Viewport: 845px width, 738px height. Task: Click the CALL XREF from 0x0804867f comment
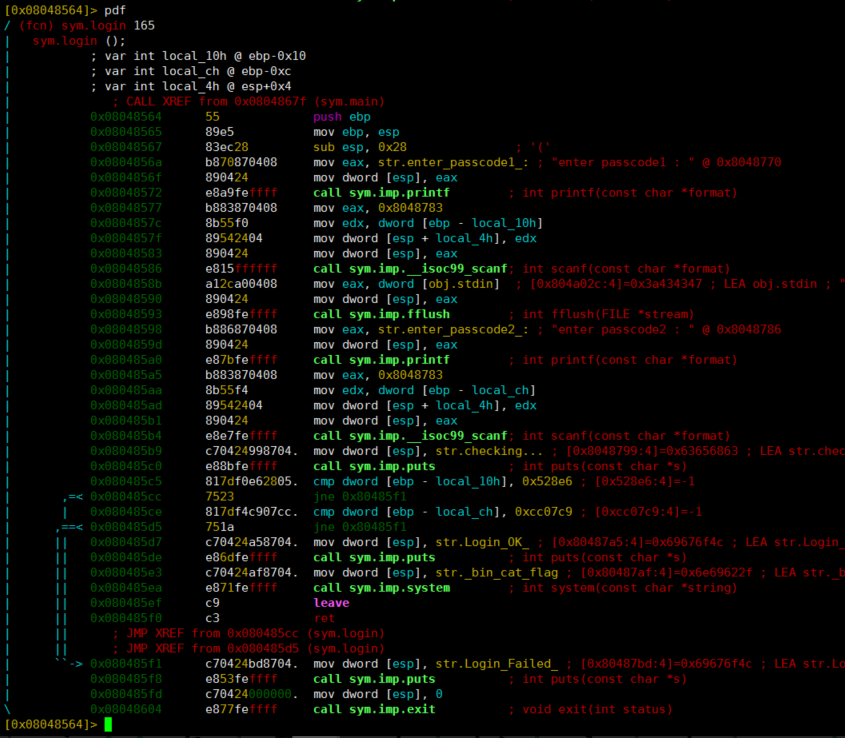[249, 101]
